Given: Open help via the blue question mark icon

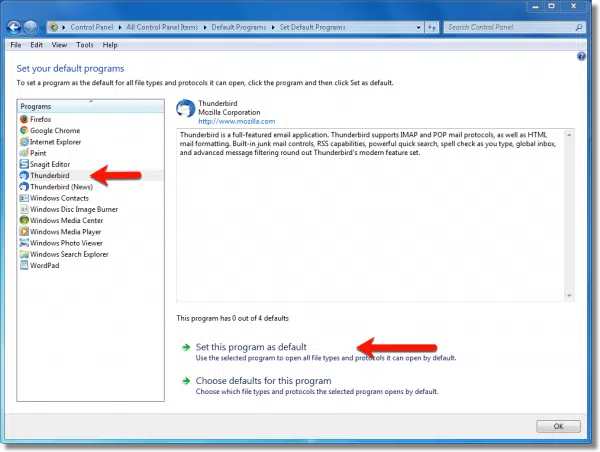Looking at the screenshot, I should coord(581,57).
